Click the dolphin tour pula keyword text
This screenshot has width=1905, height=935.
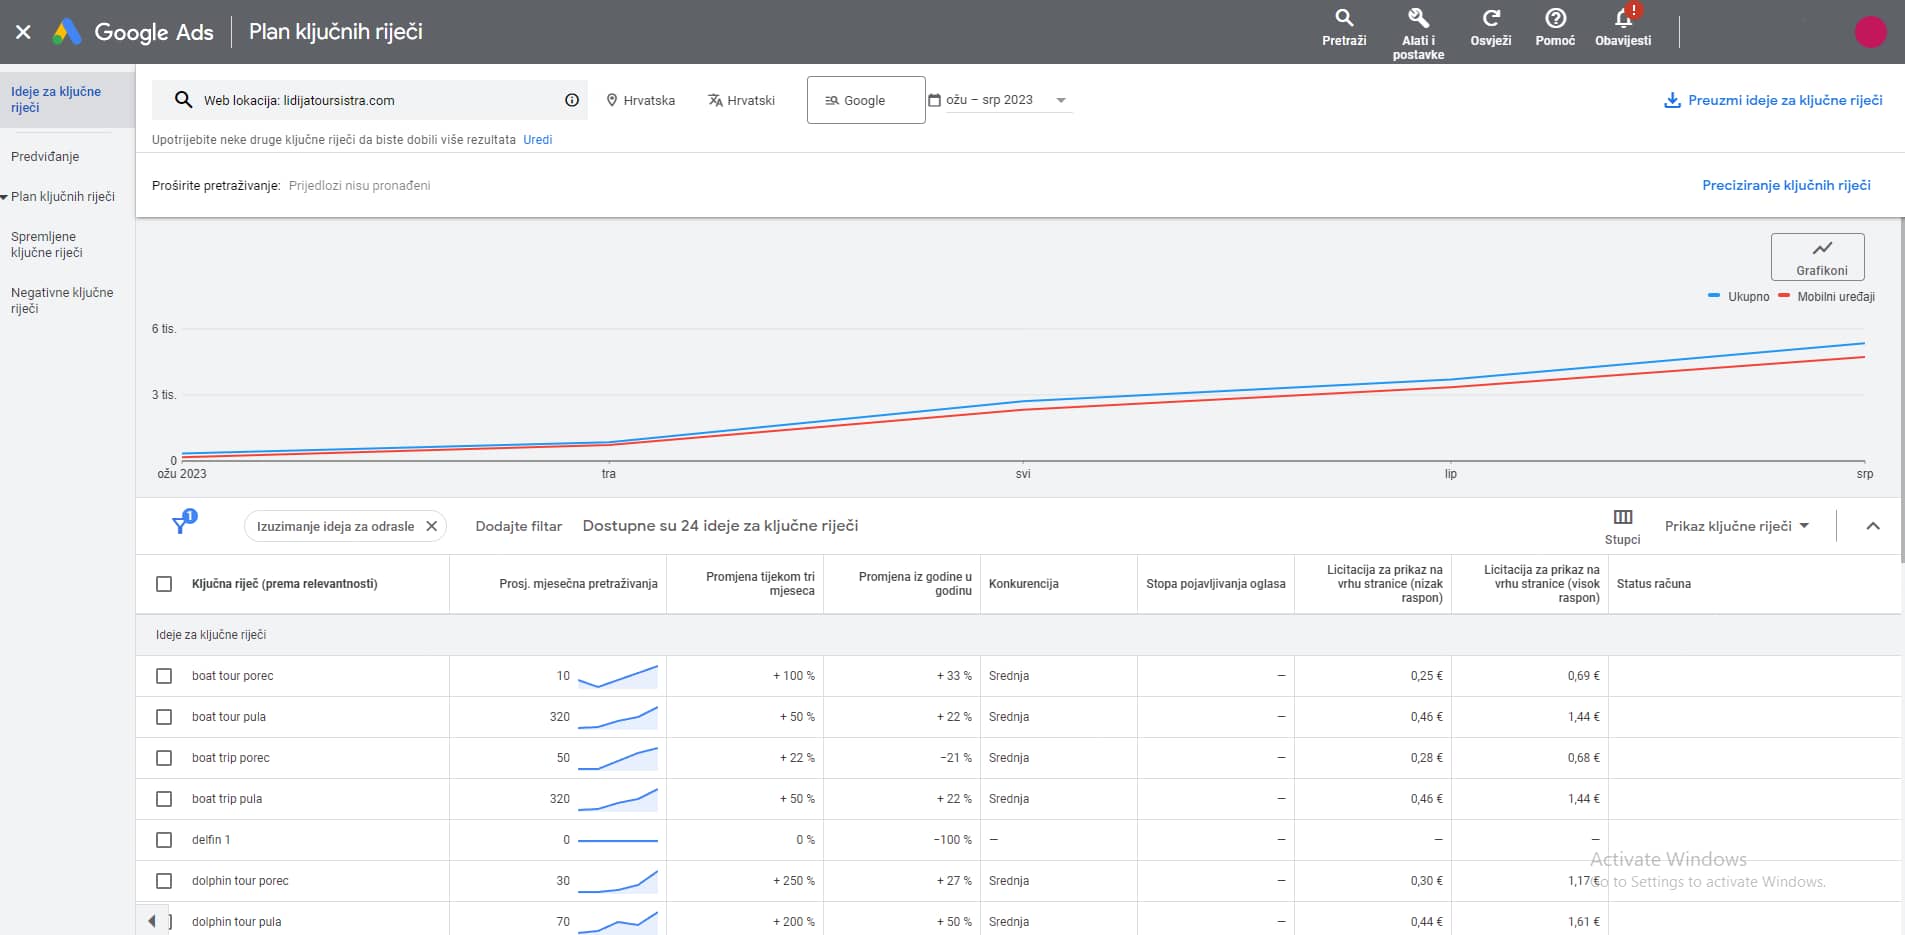[236, 922]
